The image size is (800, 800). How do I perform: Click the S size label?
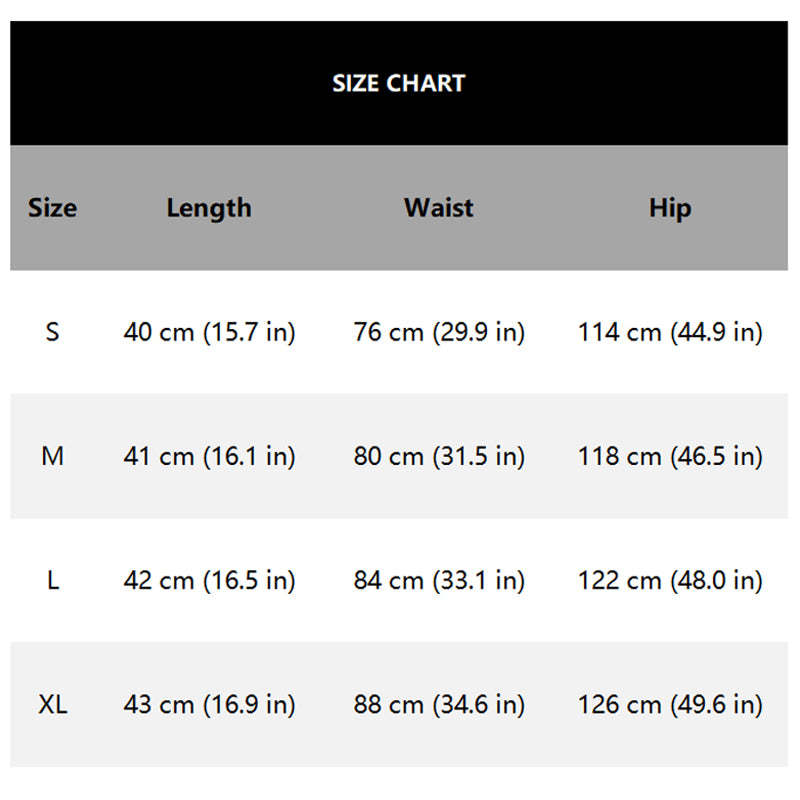click(x=52, y=332)
